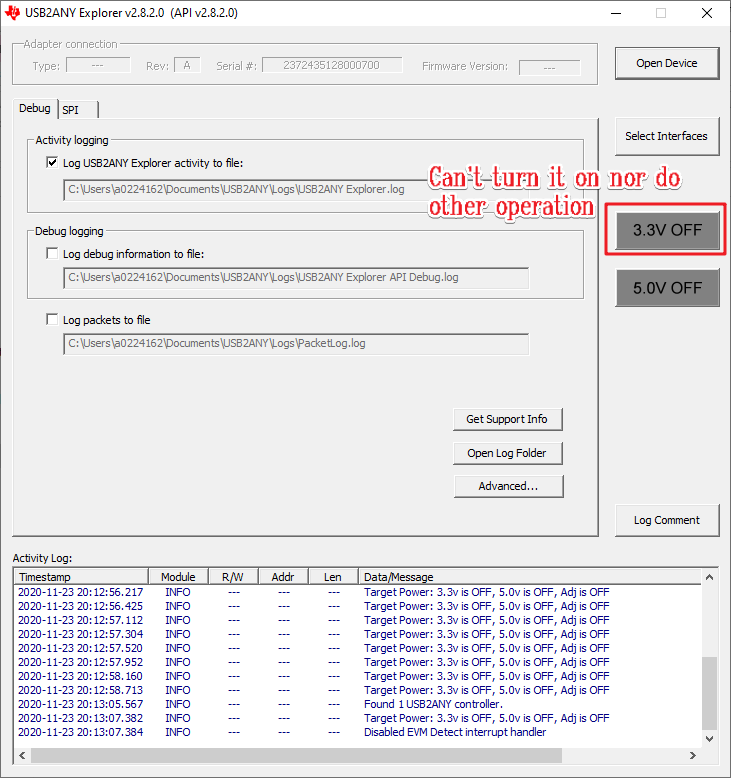Click the adapter Type field
731x778 pixels.
[98, 65]
